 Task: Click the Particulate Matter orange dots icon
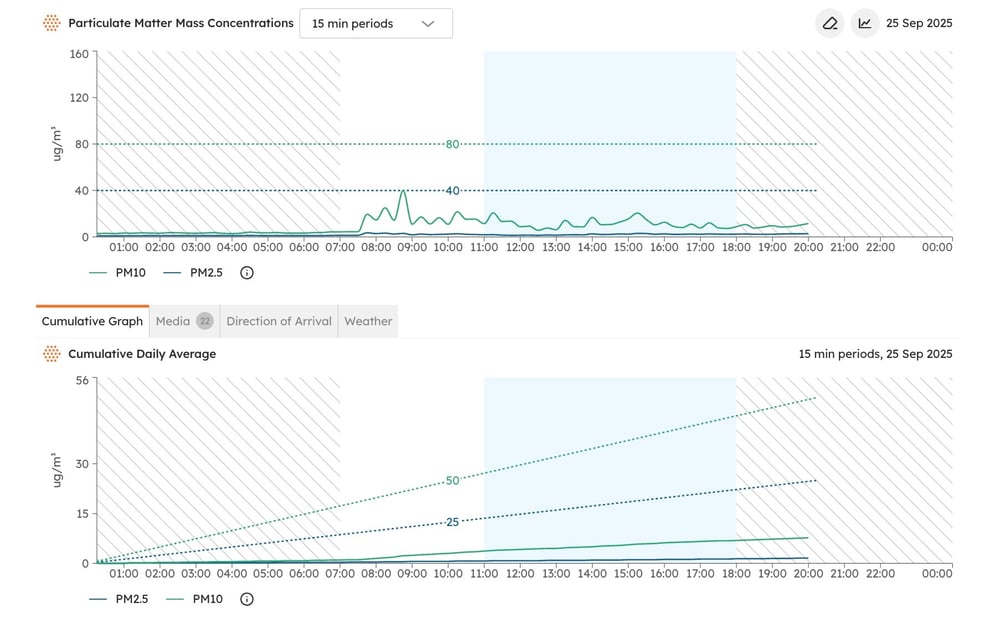[x=52, y=24]
